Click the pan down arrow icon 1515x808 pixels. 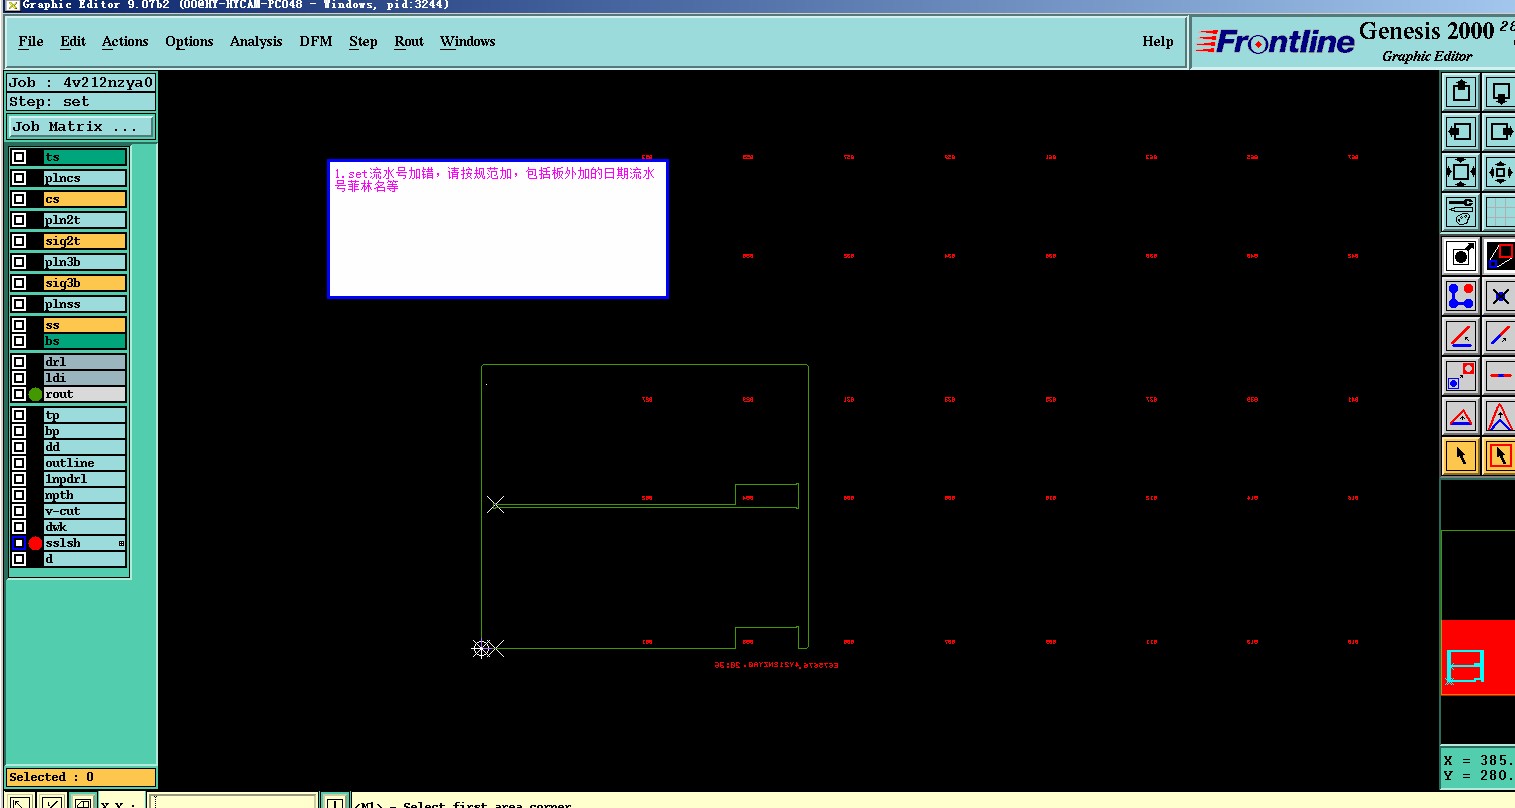[x=1499, y=92]
